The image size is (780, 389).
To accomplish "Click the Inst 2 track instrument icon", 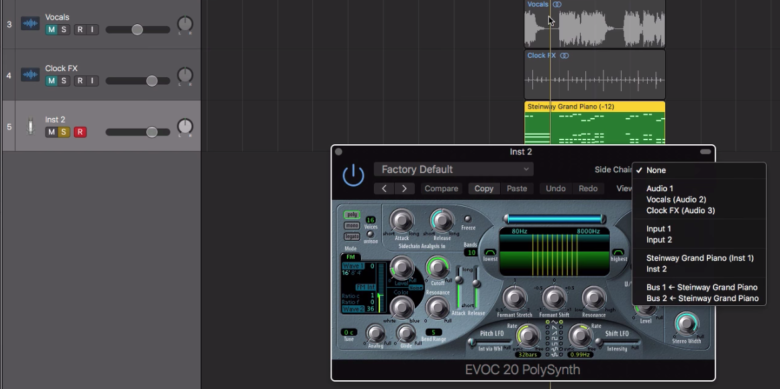I will (30, 126).
